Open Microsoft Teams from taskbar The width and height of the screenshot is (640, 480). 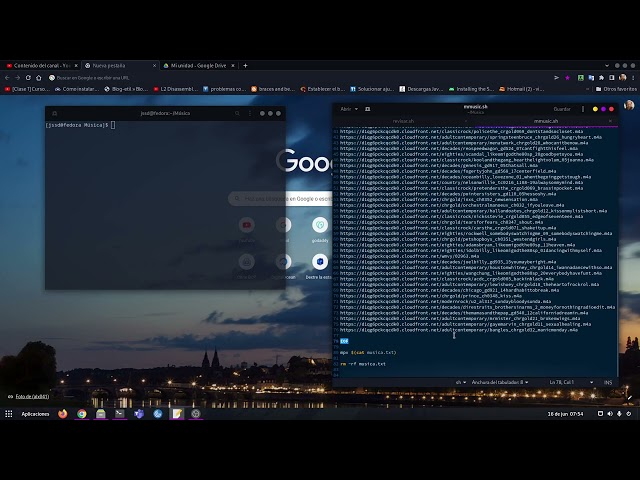[139, 414]
